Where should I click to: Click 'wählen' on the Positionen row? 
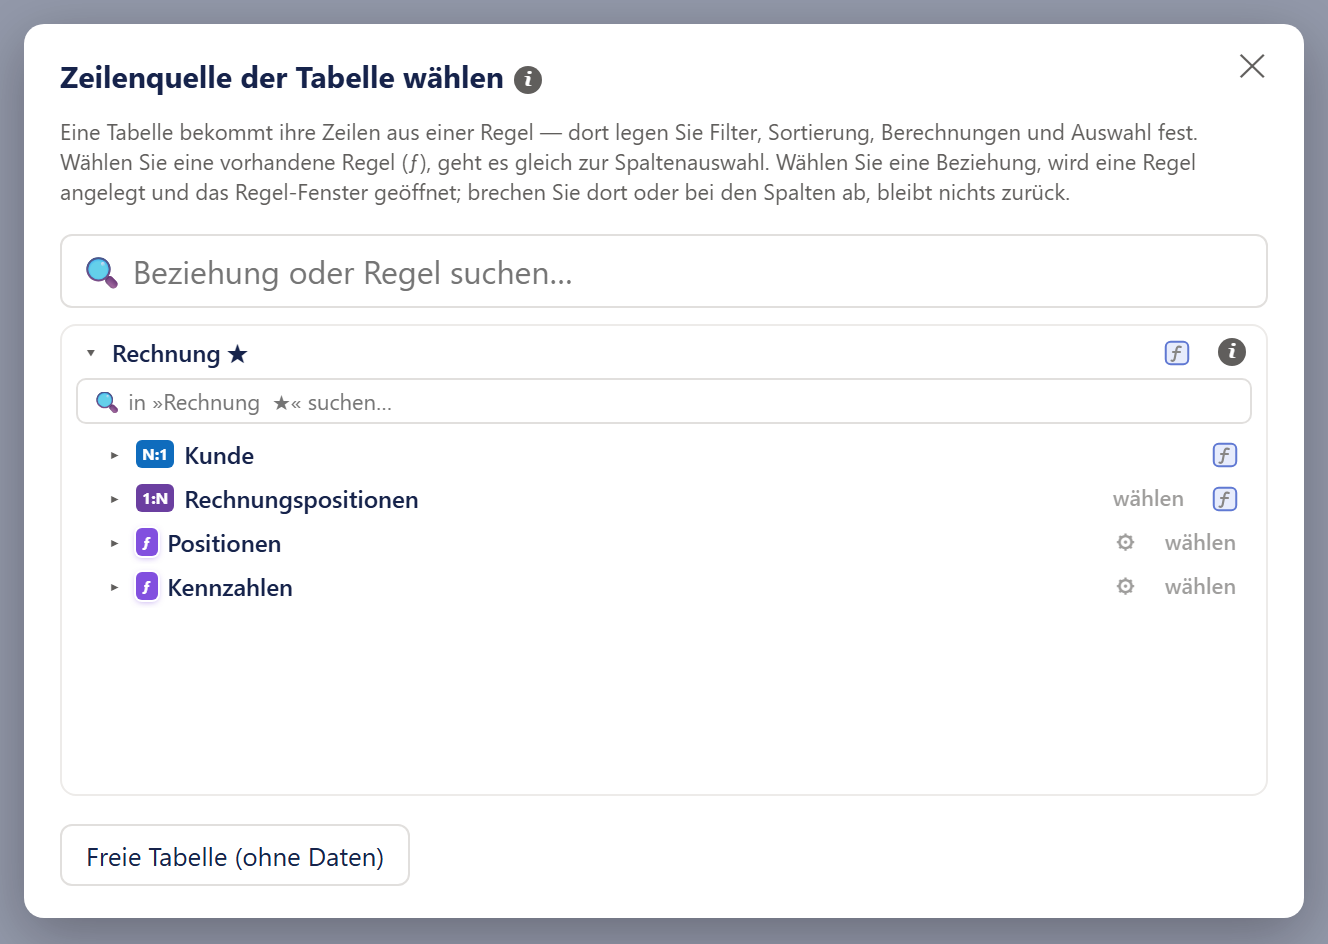click(1200, 543)
